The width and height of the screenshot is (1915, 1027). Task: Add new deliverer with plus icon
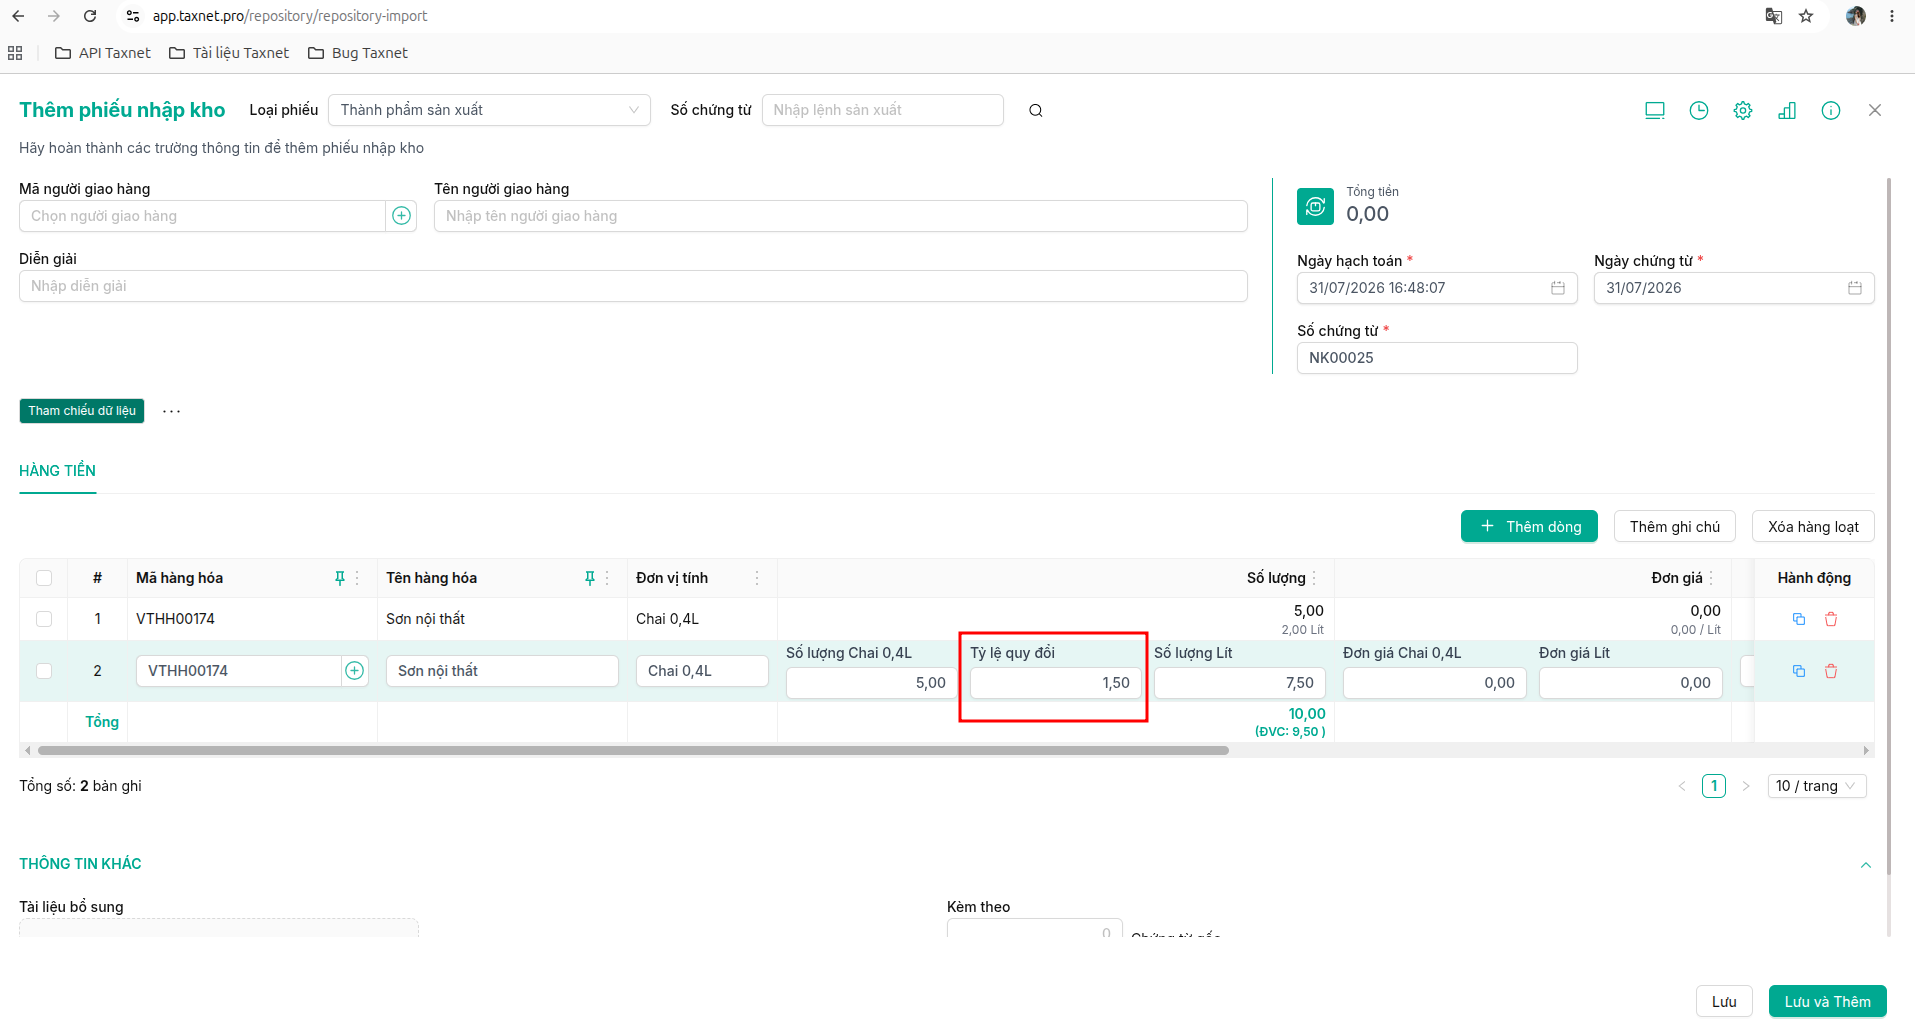point(402,216)
